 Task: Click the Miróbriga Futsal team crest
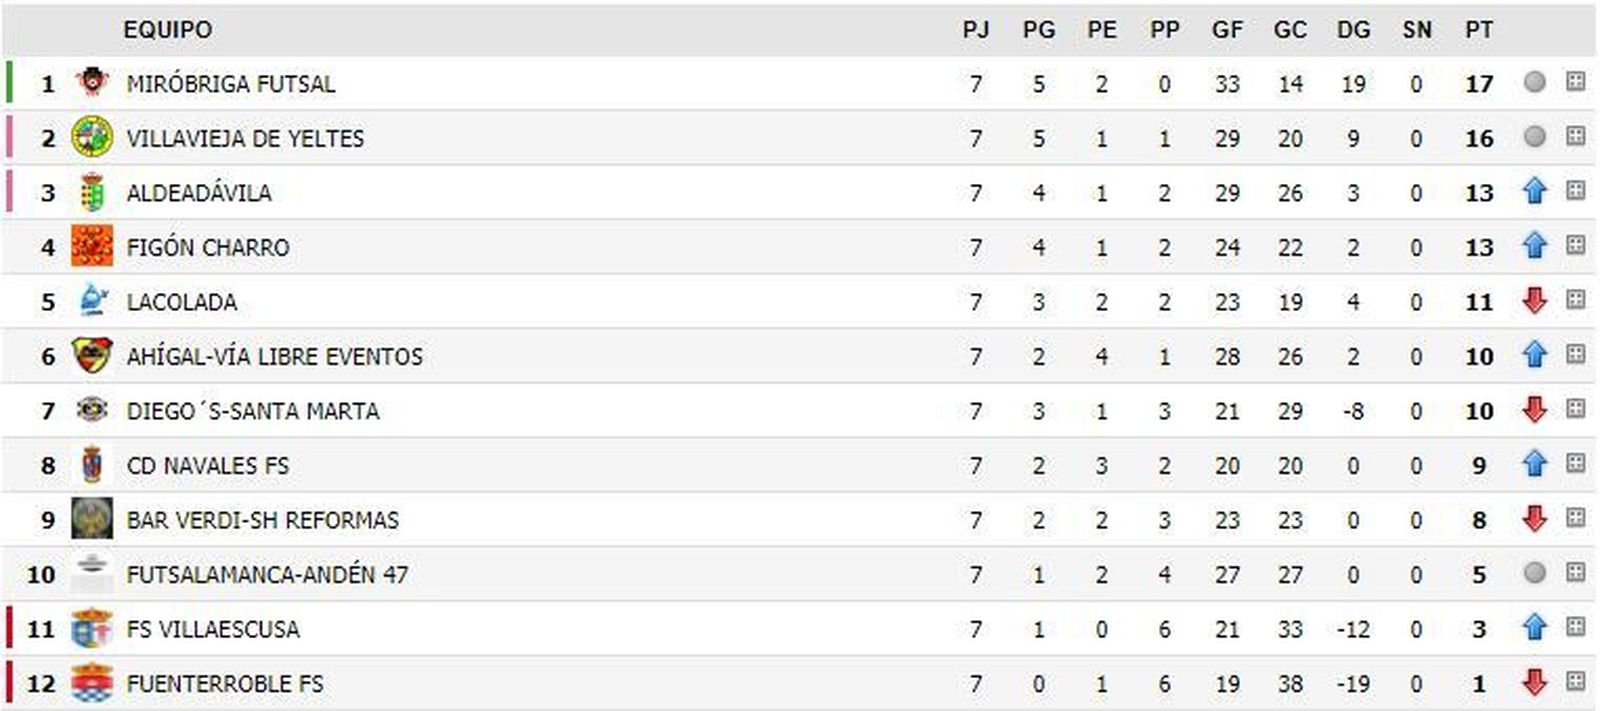coord(92,82)
